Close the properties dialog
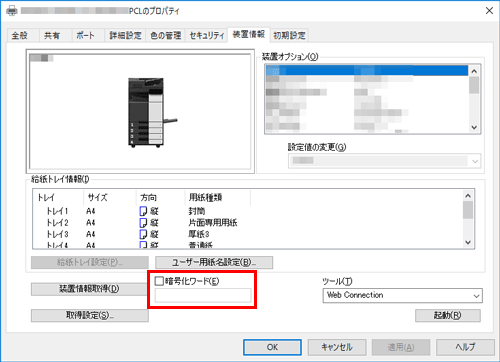Screen dimensions: 500x362 tap(489, 11)
